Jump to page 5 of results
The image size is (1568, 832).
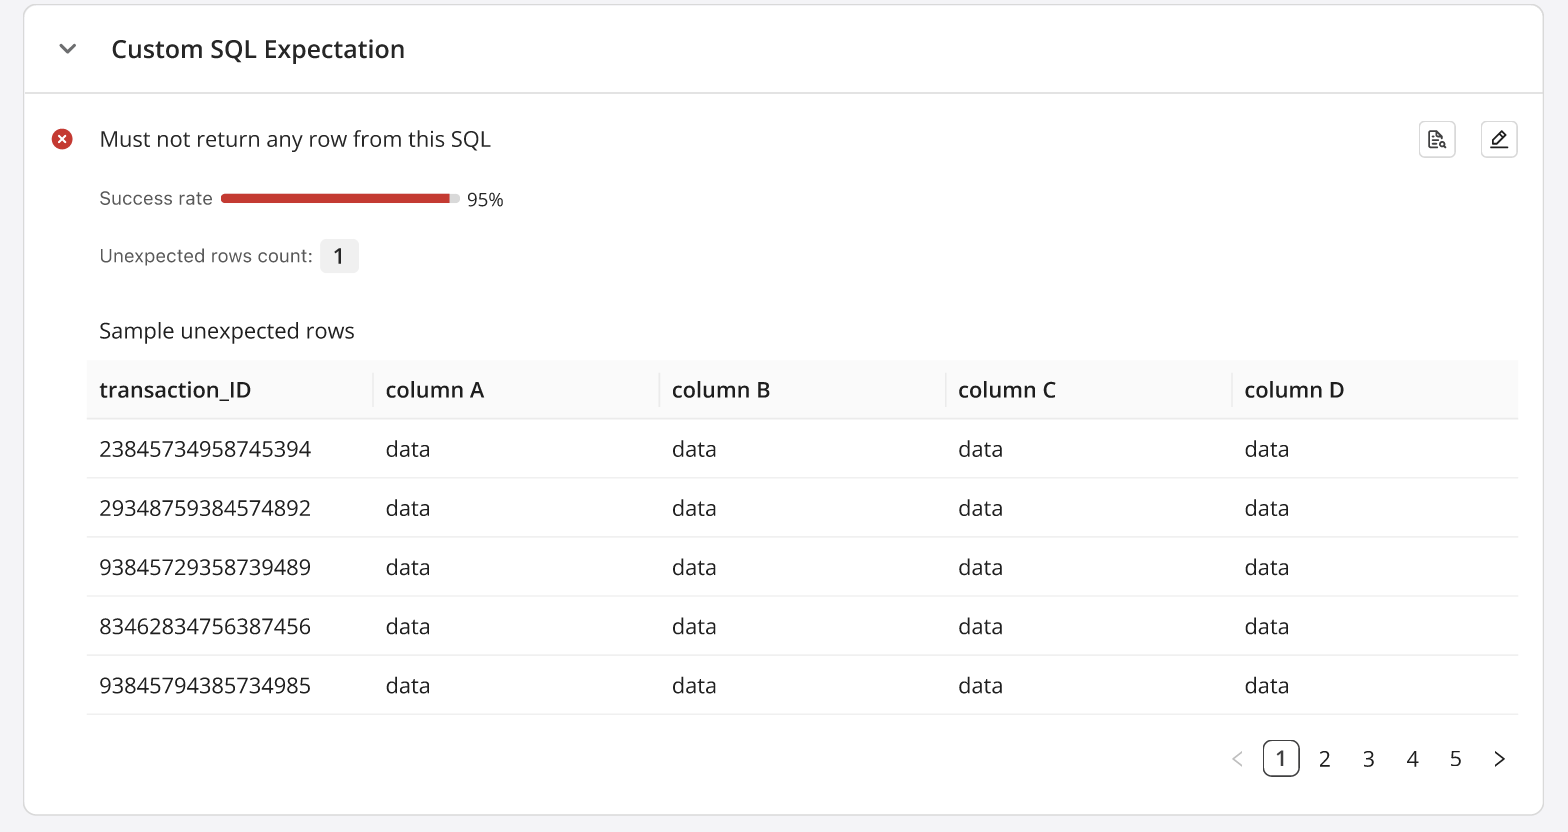click(1455, 759)
